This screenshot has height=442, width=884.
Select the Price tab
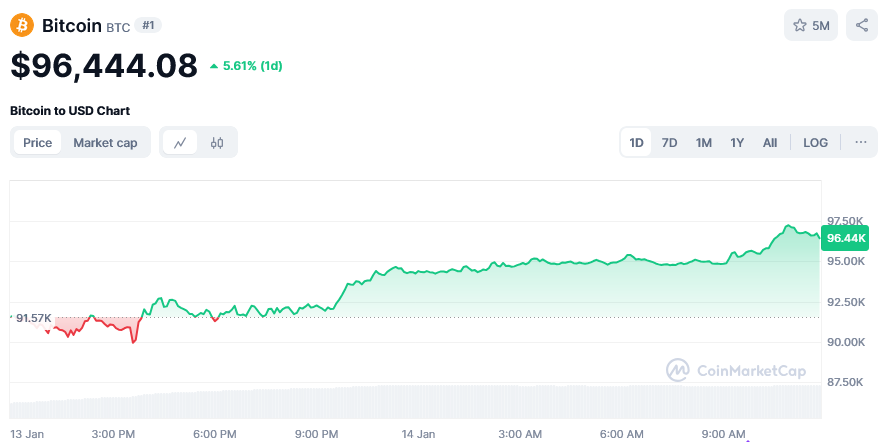coord(37,143)
